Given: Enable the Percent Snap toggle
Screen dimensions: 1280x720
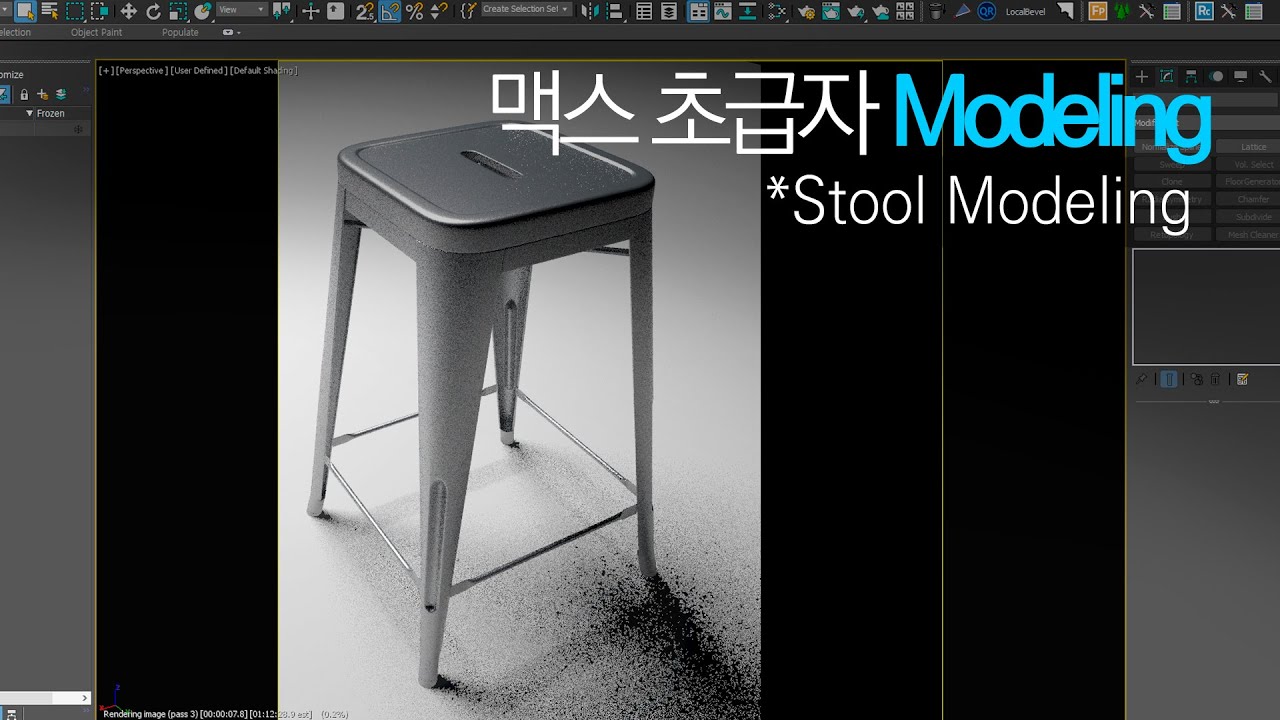Looking at the screenshot, I should coord(415,11).
